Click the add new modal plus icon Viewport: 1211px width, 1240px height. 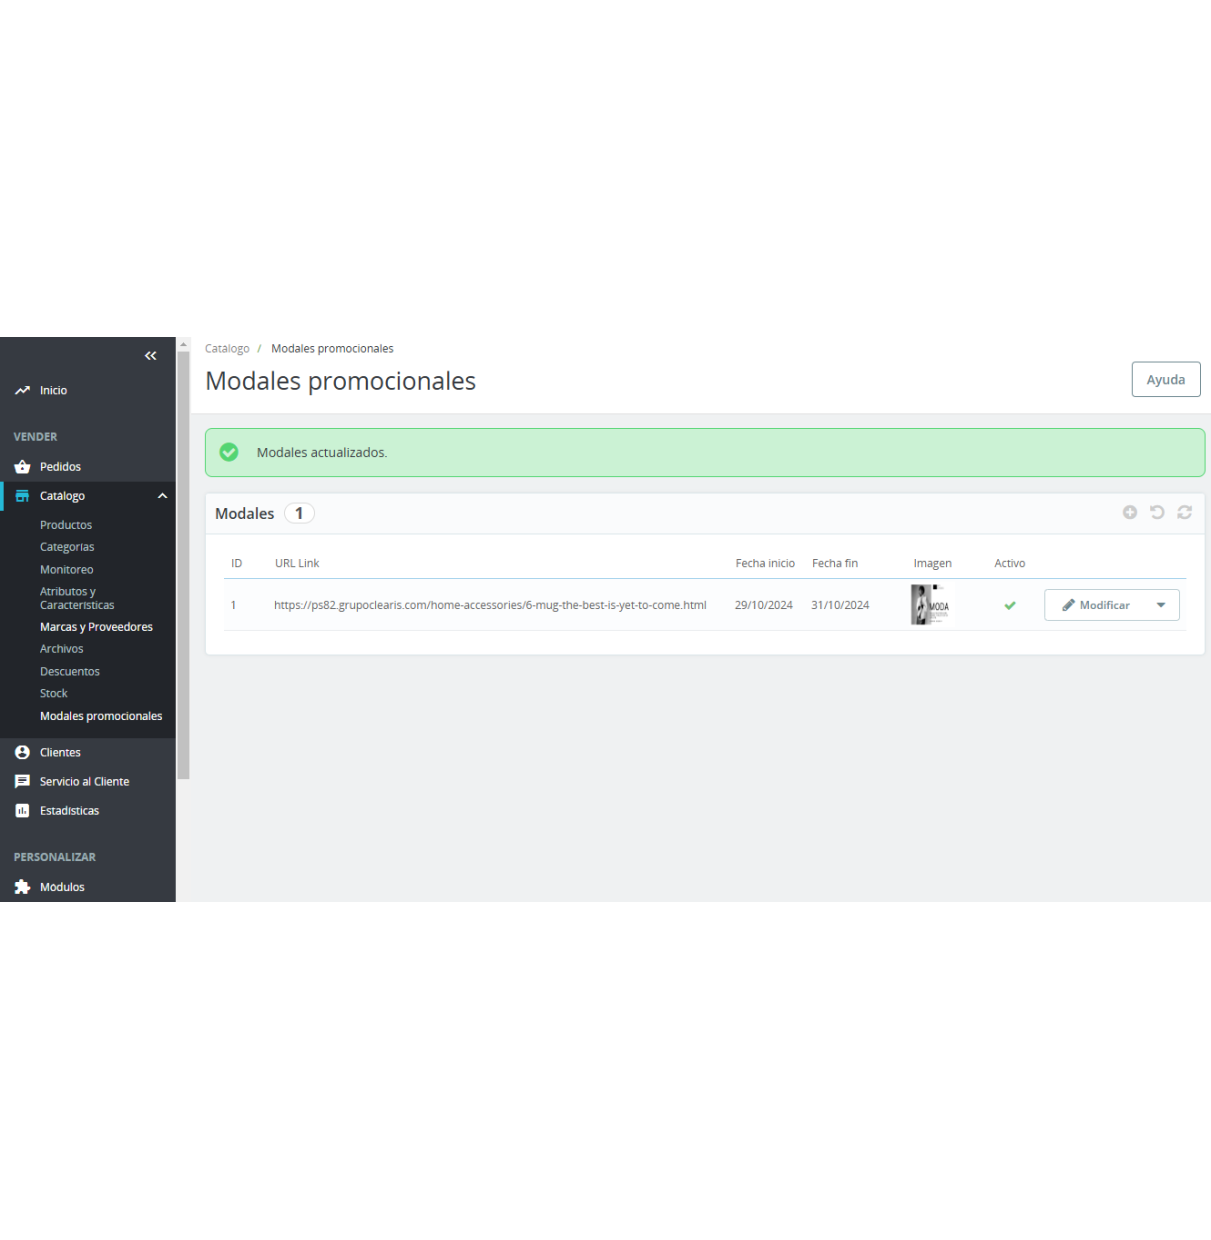pyautogui.click(x=1130, y=512)
